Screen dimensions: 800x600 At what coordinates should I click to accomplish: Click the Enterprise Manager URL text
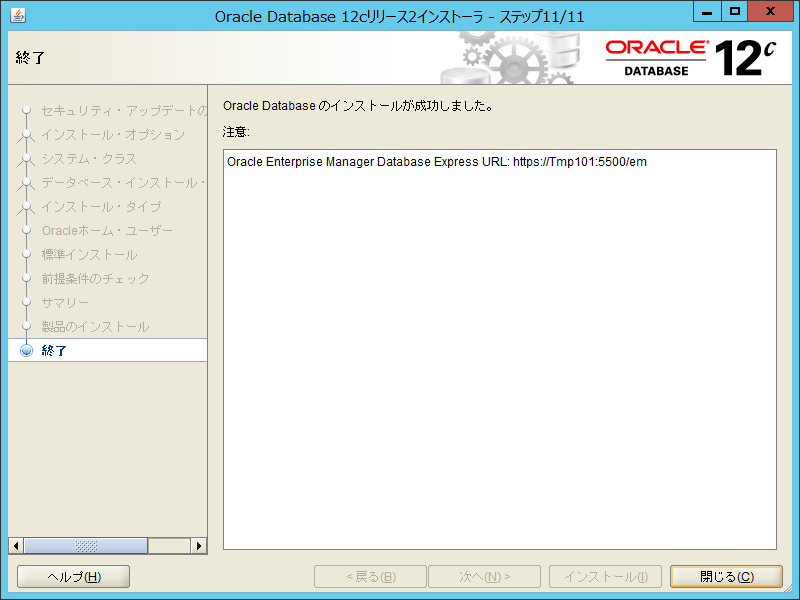tap(437, 162)
